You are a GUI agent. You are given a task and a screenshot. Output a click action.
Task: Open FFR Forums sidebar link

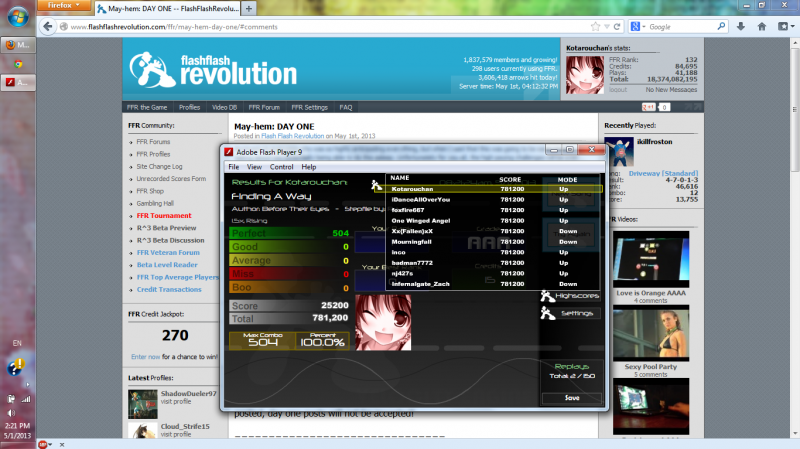click(153, 142)
